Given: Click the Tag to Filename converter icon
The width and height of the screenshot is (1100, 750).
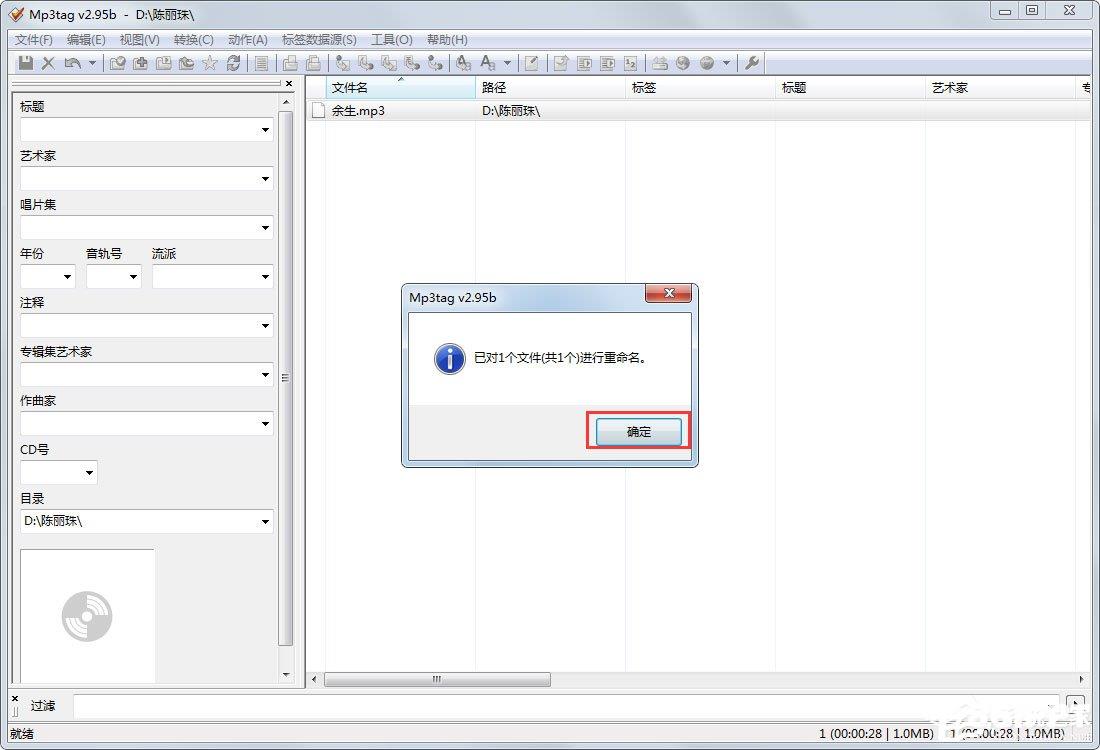Looking at the screenshot, I should (x=342, y=63).
